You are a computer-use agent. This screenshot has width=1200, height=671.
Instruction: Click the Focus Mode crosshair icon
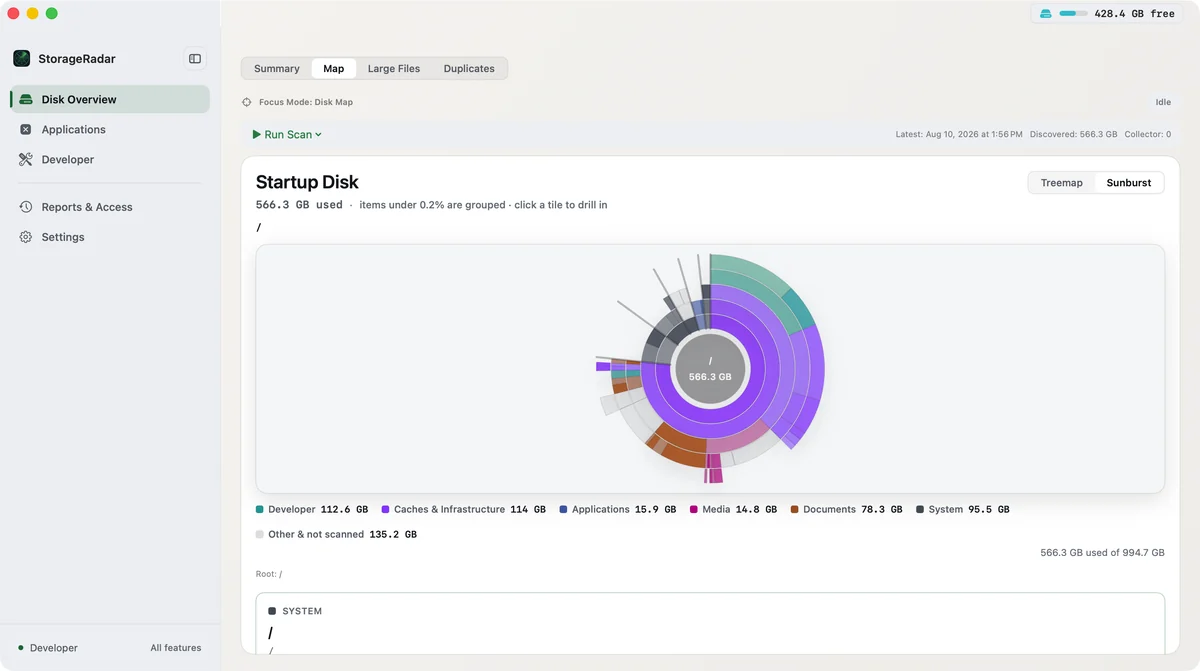coord(247,102)
